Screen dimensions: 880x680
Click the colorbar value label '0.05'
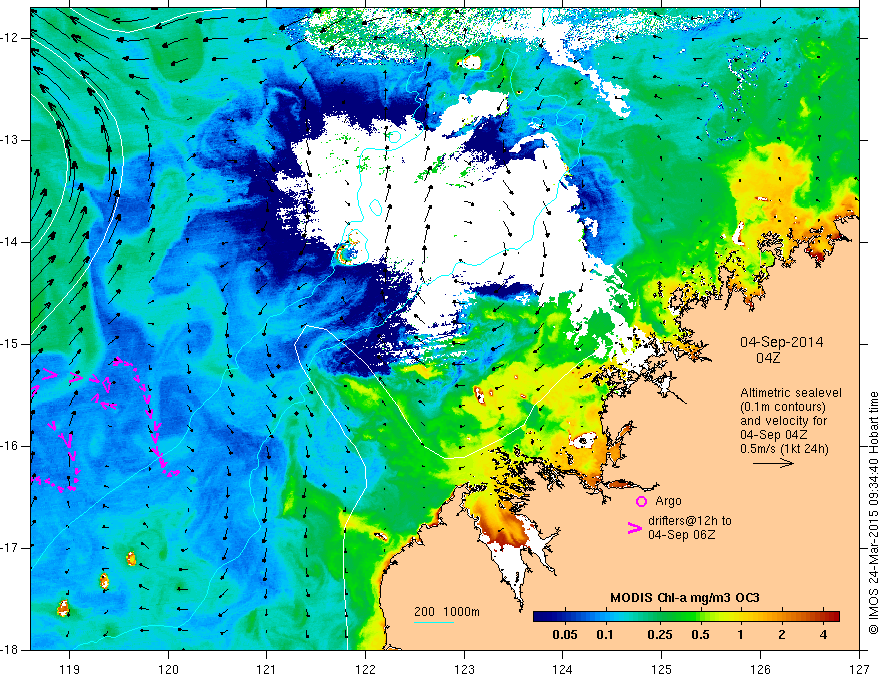[x=565, y=635]
